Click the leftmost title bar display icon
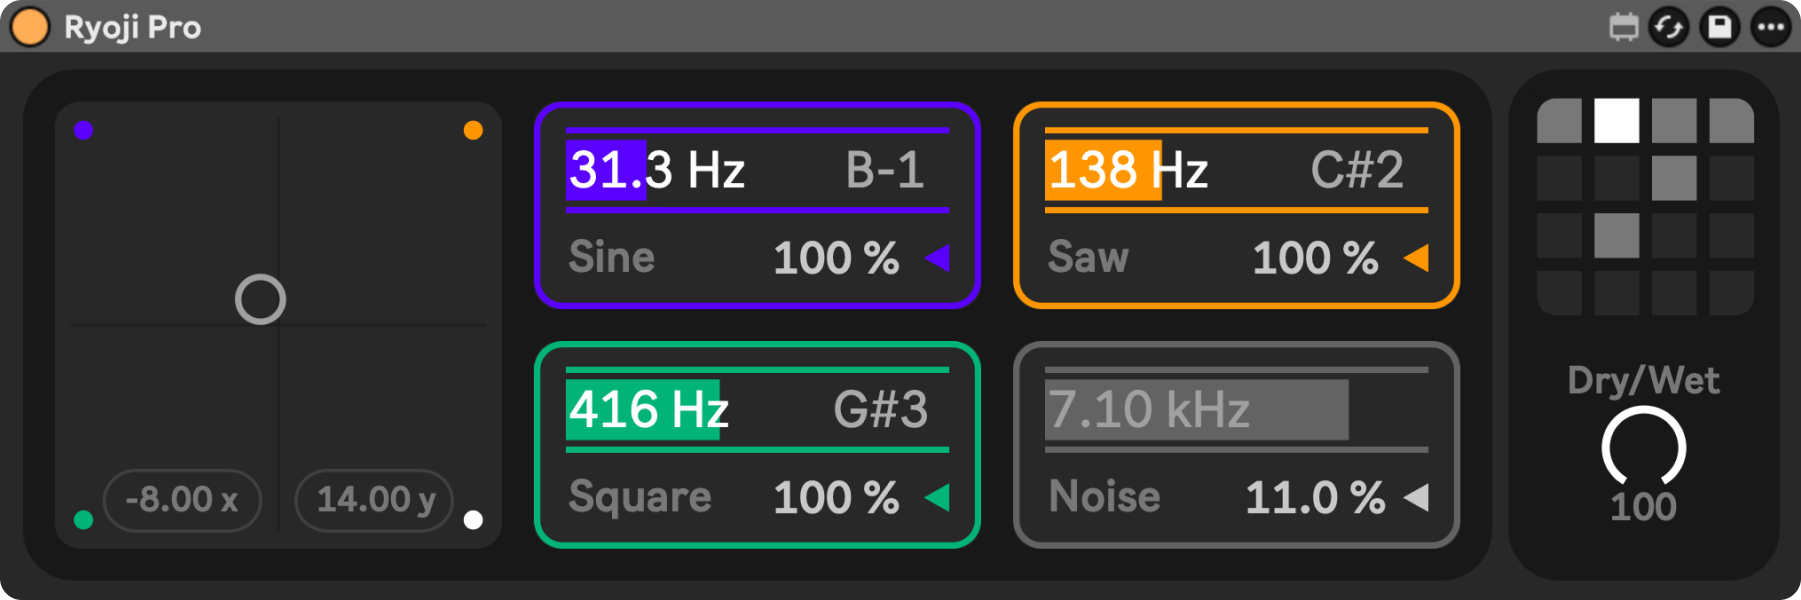Screen dimensions: 1801x600 point(1623,27)
